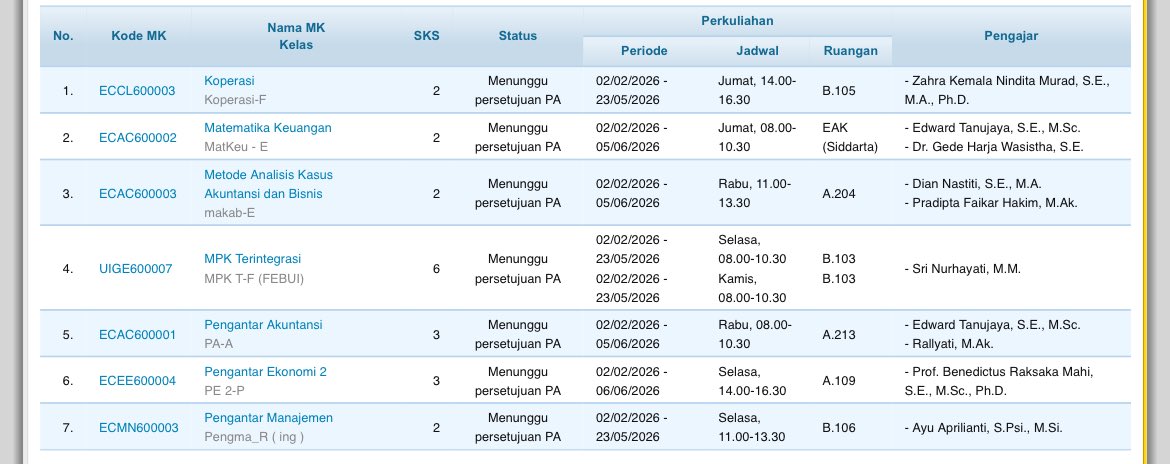This screenshot has height=464, width=1170.
Task: Click schedule Kamis, 08.00-10.30
Action: pos(752,288)
